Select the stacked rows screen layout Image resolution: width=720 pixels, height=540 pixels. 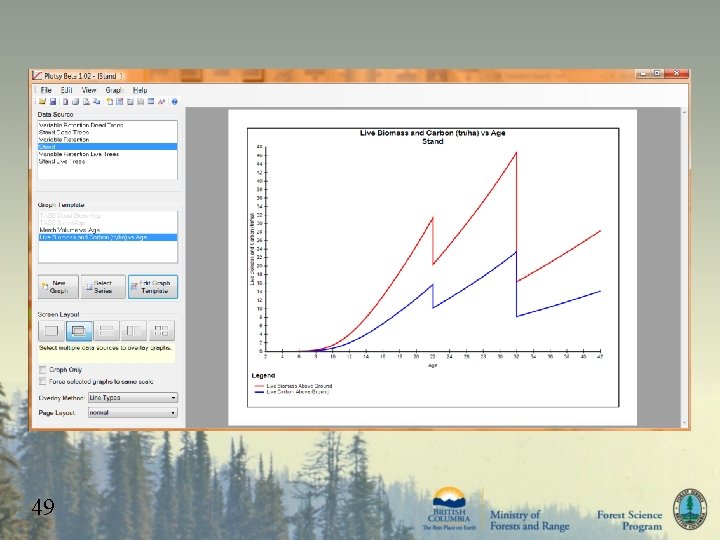[107, 331]
